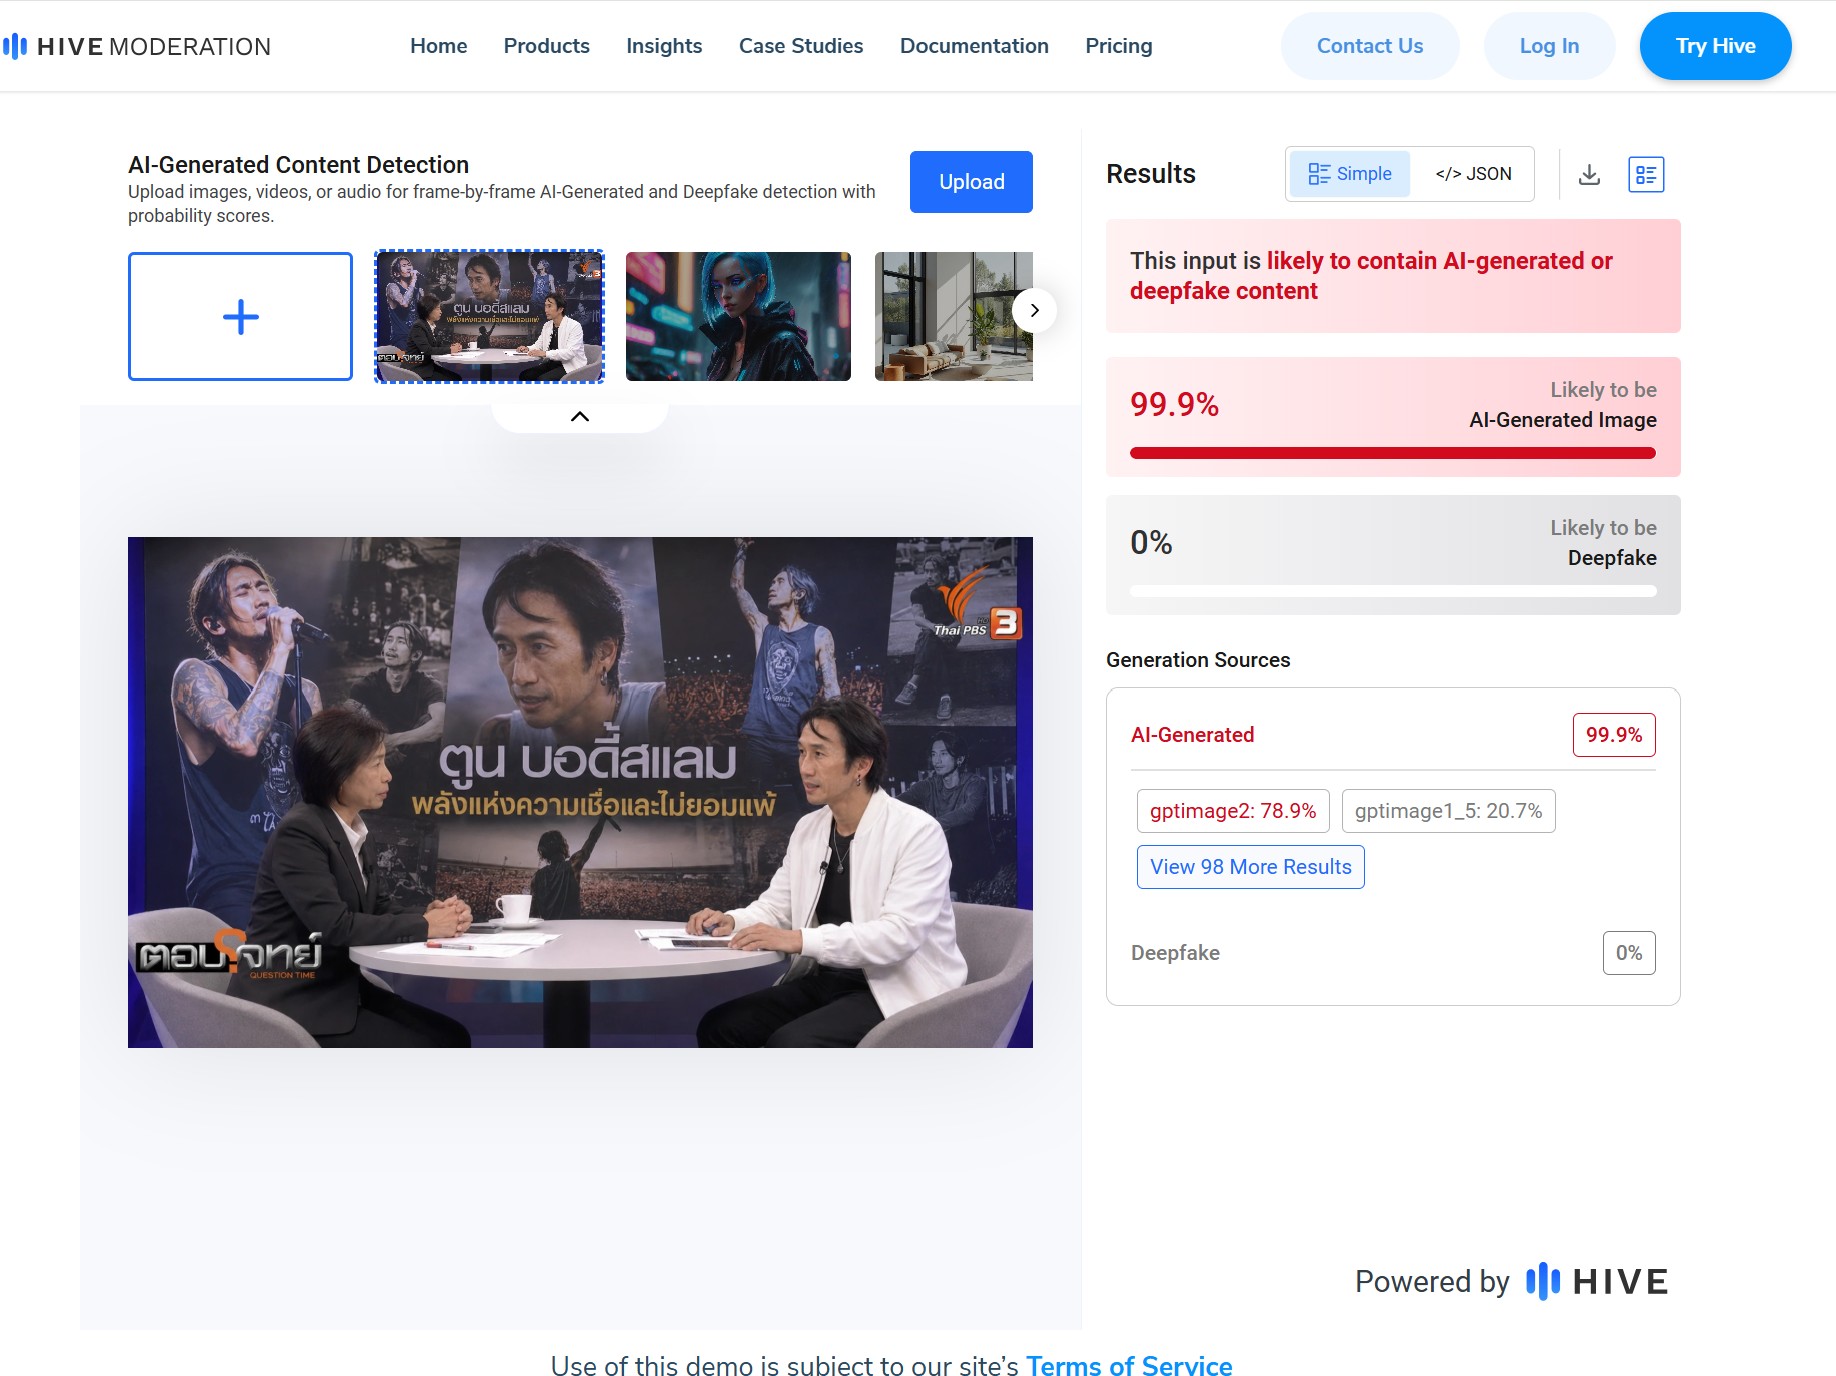Click the Hive Moderation logo
The height and width of the screenshot is (1376, 1836).
tap(137, 46)
